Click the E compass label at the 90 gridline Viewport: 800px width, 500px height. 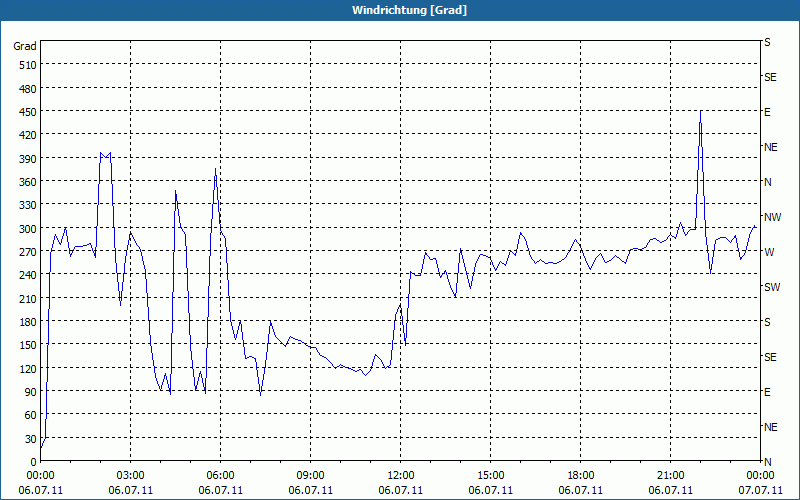coord(767,392)
